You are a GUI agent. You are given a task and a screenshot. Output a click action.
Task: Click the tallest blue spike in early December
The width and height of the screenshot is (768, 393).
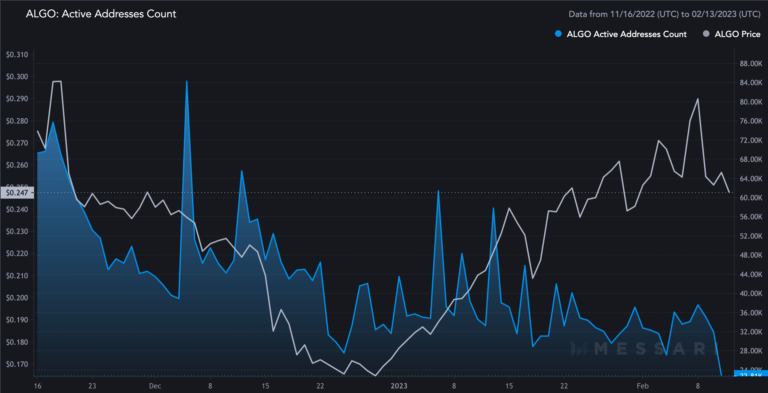(187, 82)
